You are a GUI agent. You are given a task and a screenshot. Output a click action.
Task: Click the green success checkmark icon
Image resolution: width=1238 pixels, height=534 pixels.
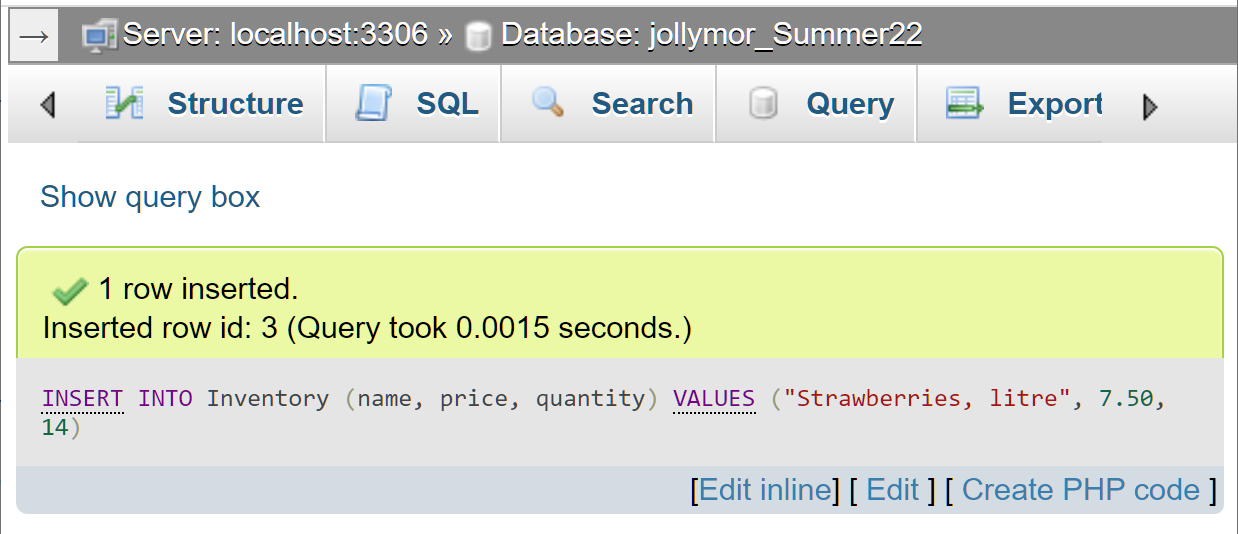70,291
